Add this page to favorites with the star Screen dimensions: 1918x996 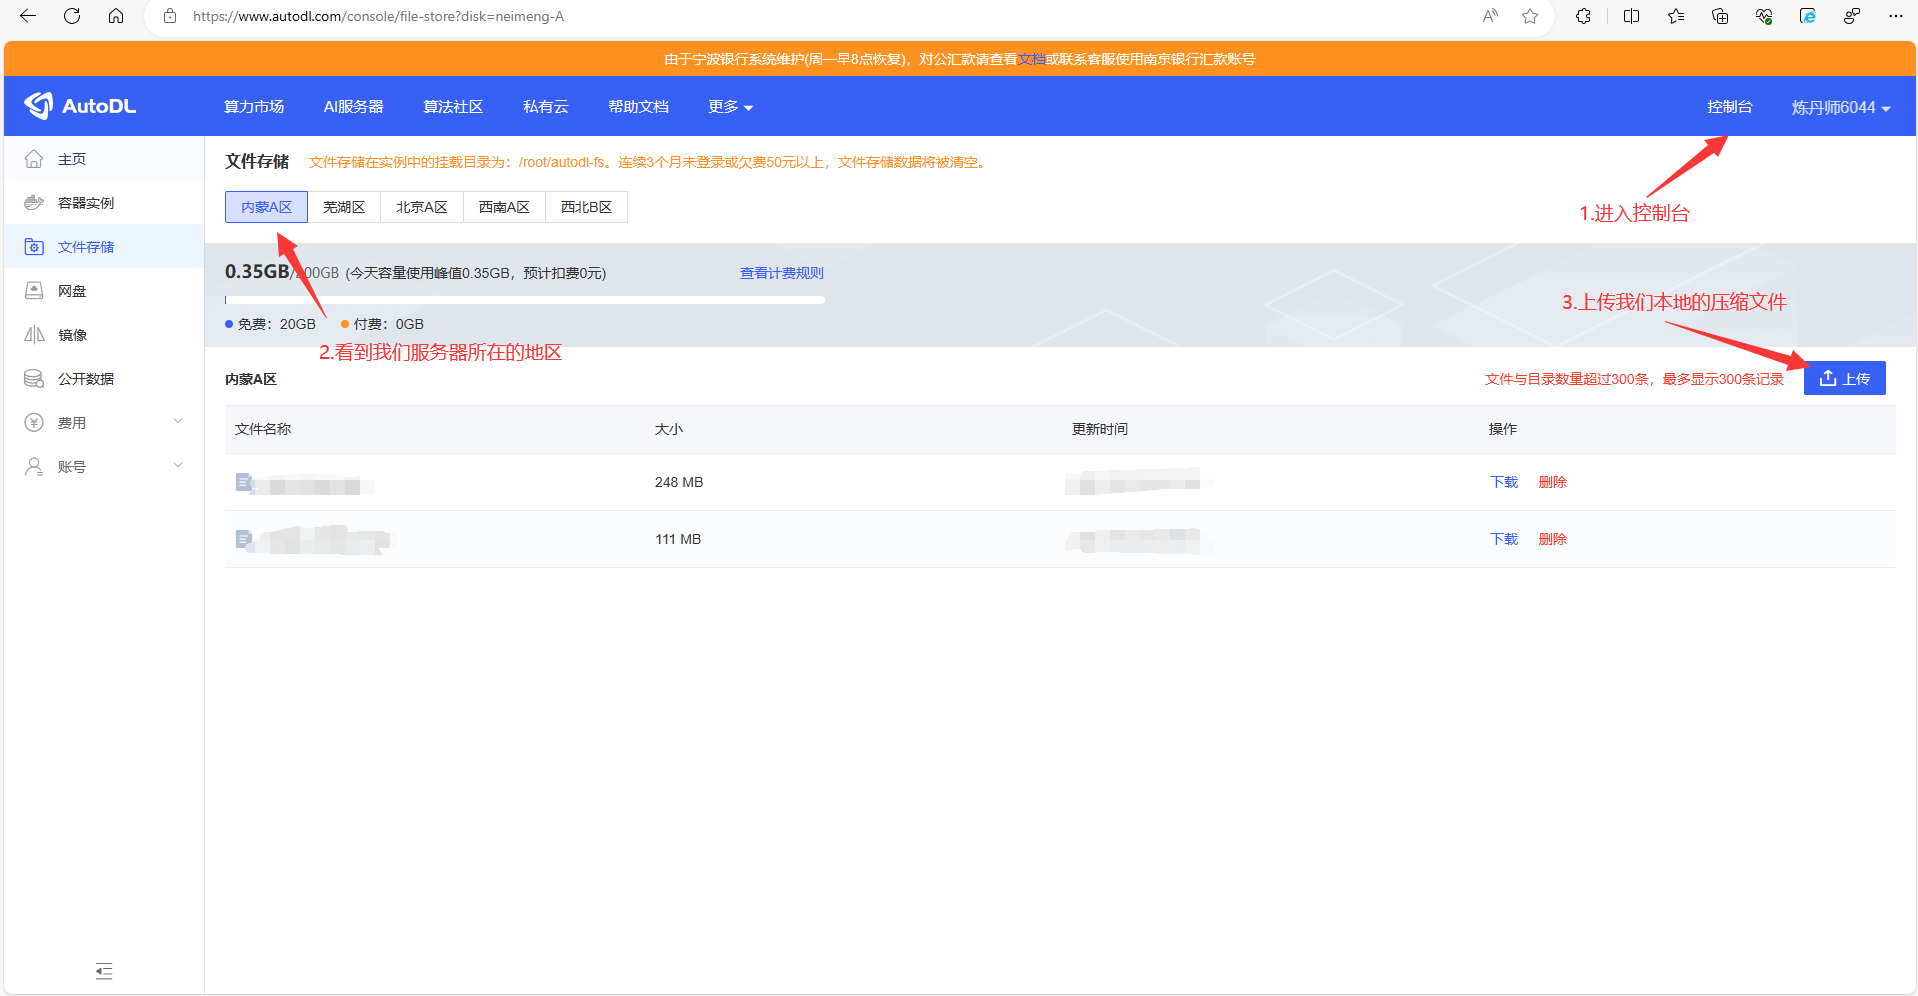(x=1530, y=16)
